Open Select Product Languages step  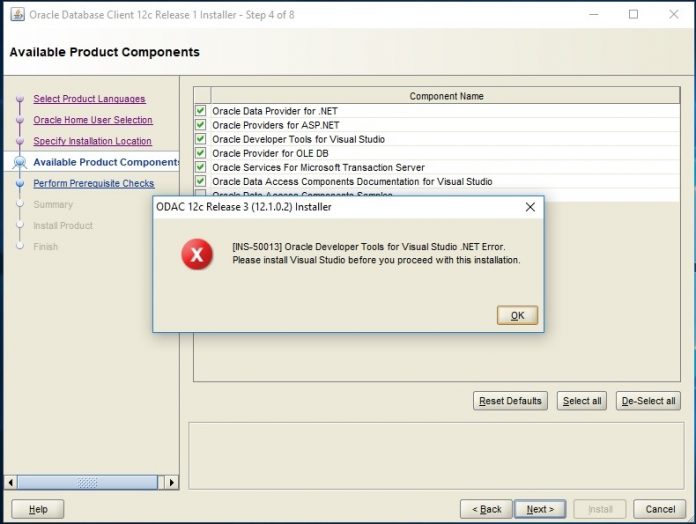pos(89,98)
